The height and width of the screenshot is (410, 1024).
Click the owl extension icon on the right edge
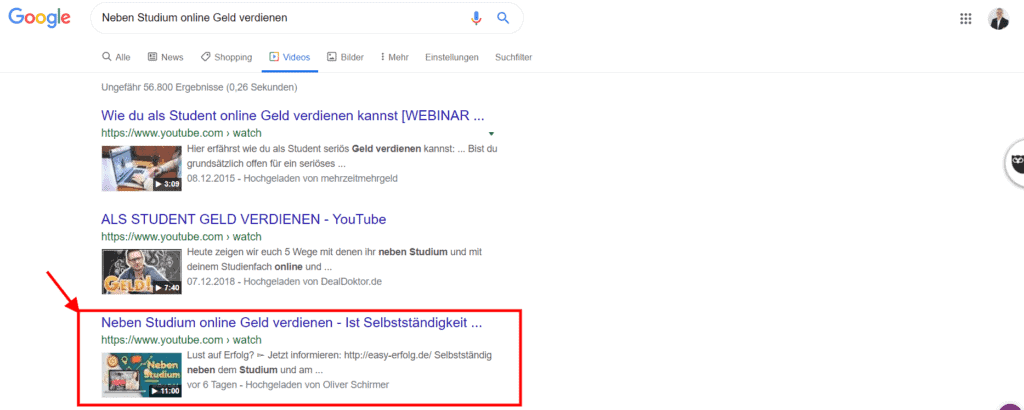pos(1016,163)
